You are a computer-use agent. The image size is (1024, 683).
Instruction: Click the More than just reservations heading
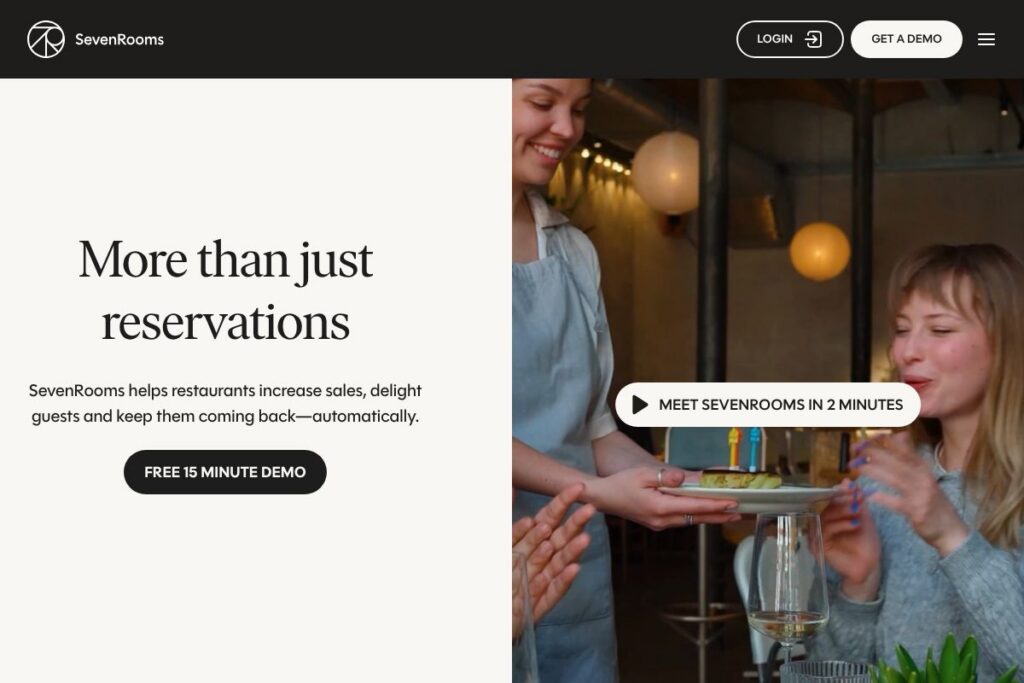[x=225, y=290]
